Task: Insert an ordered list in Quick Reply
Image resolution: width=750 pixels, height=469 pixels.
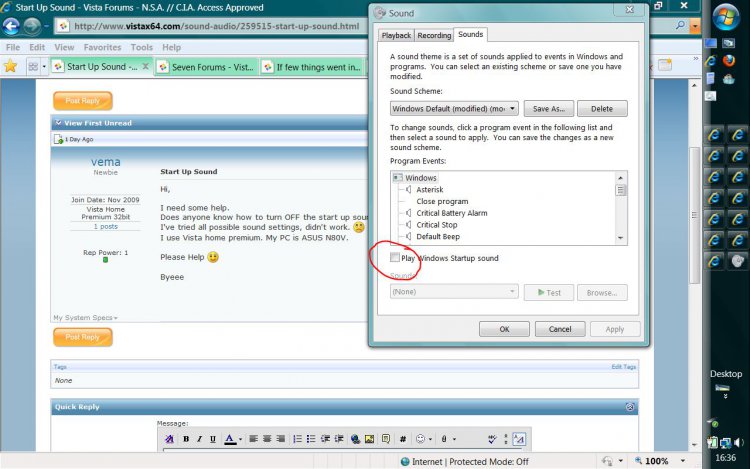Action: (297, 439)
